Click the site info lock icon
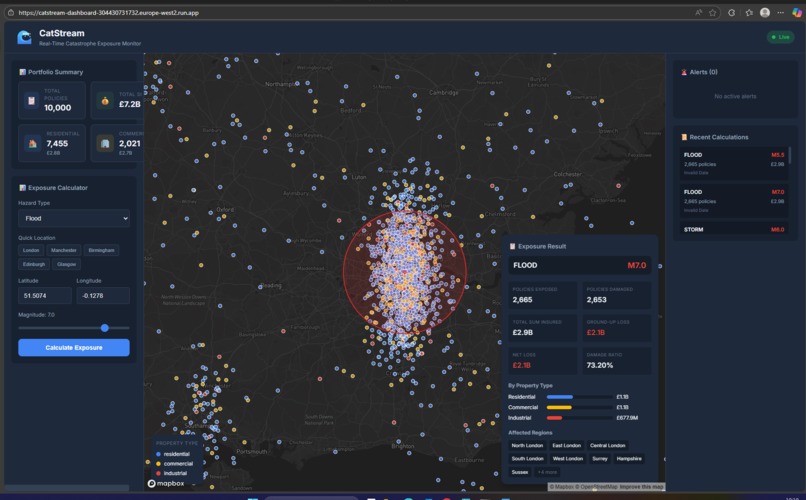Viewport: 806px width, 500px height. (x=11, y=13)
